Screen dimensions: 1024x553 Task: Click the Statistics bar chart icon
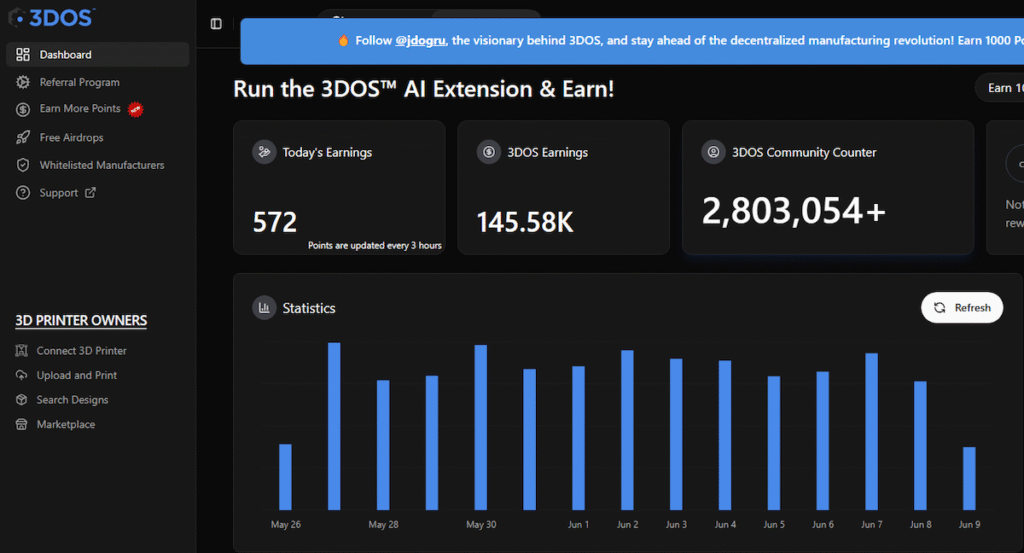264,308
